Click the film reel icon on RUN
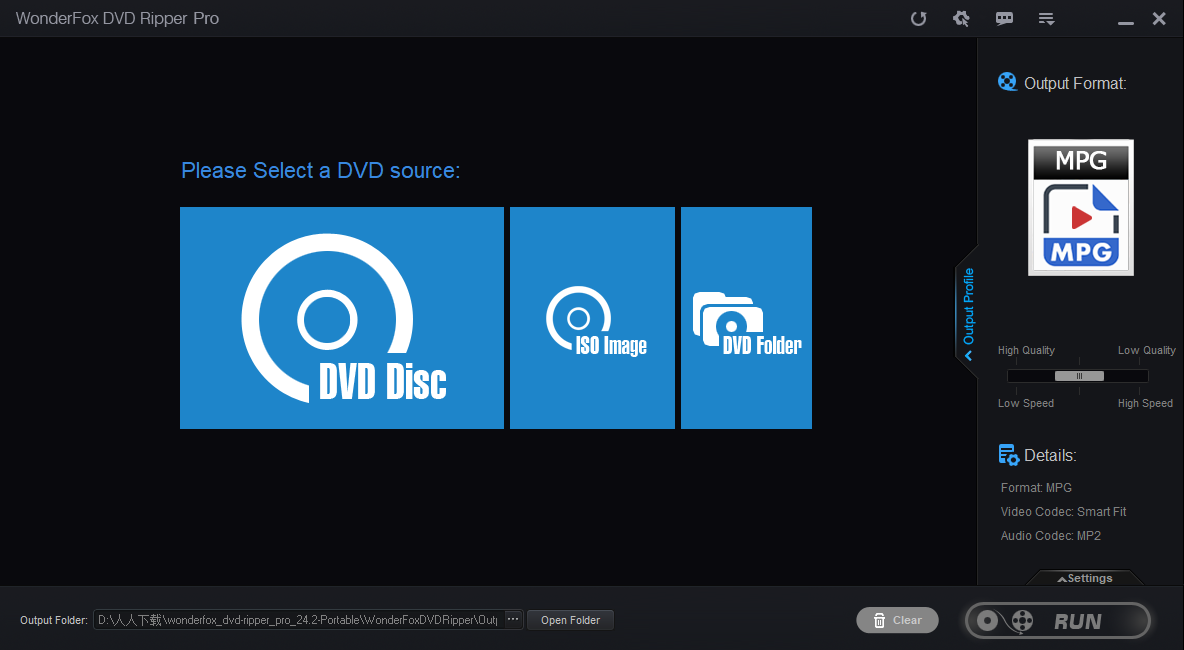The height and width of the screenshot is (650, 1184). 1022,620
